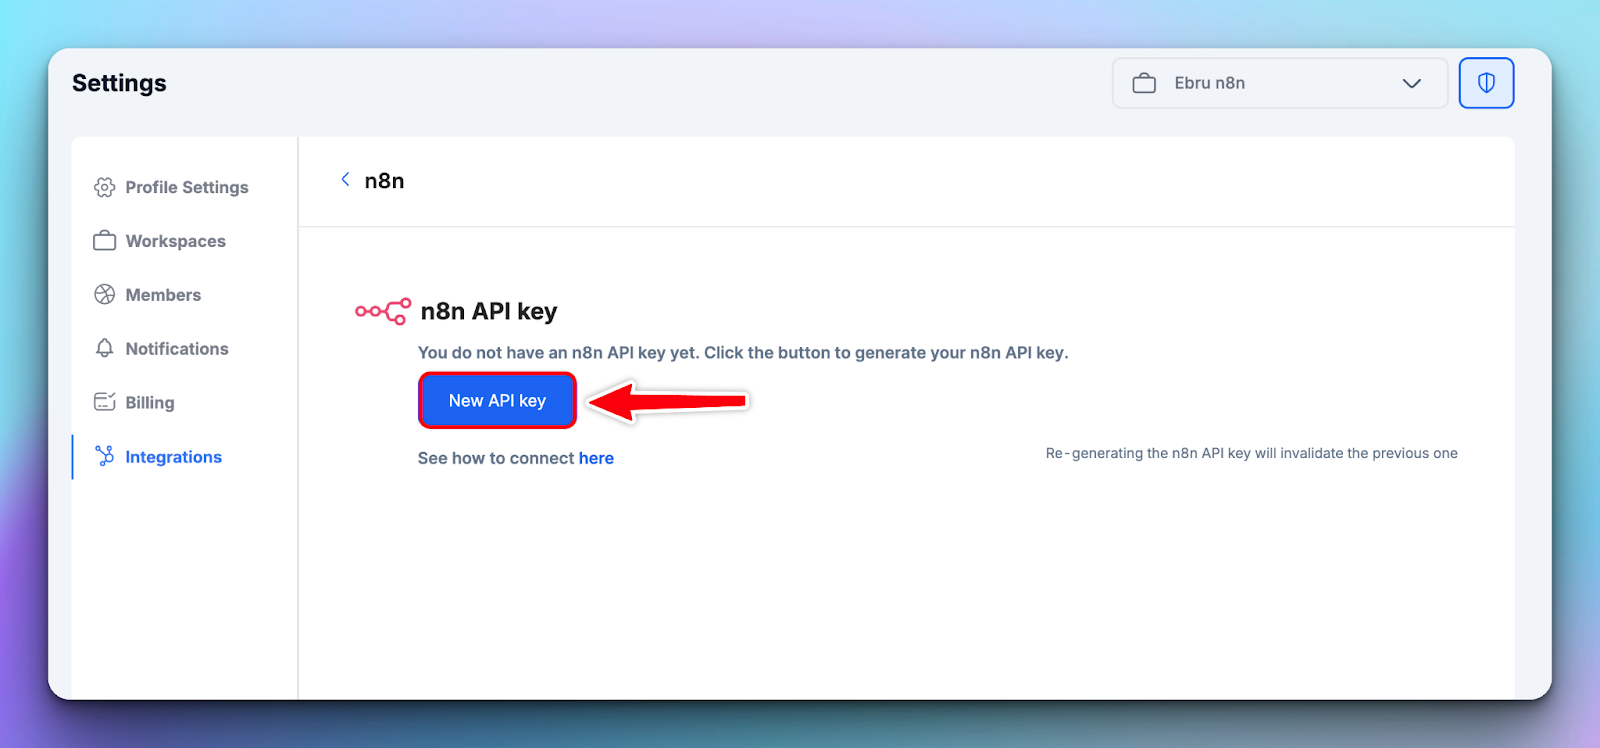Click the n8n logo icon

pos(383,311)
